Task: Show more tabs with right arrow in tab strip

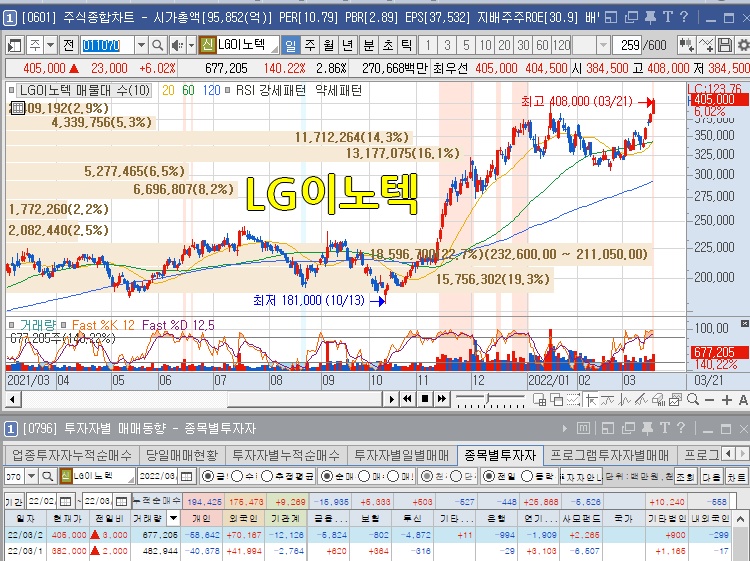Action: [743, 453]
